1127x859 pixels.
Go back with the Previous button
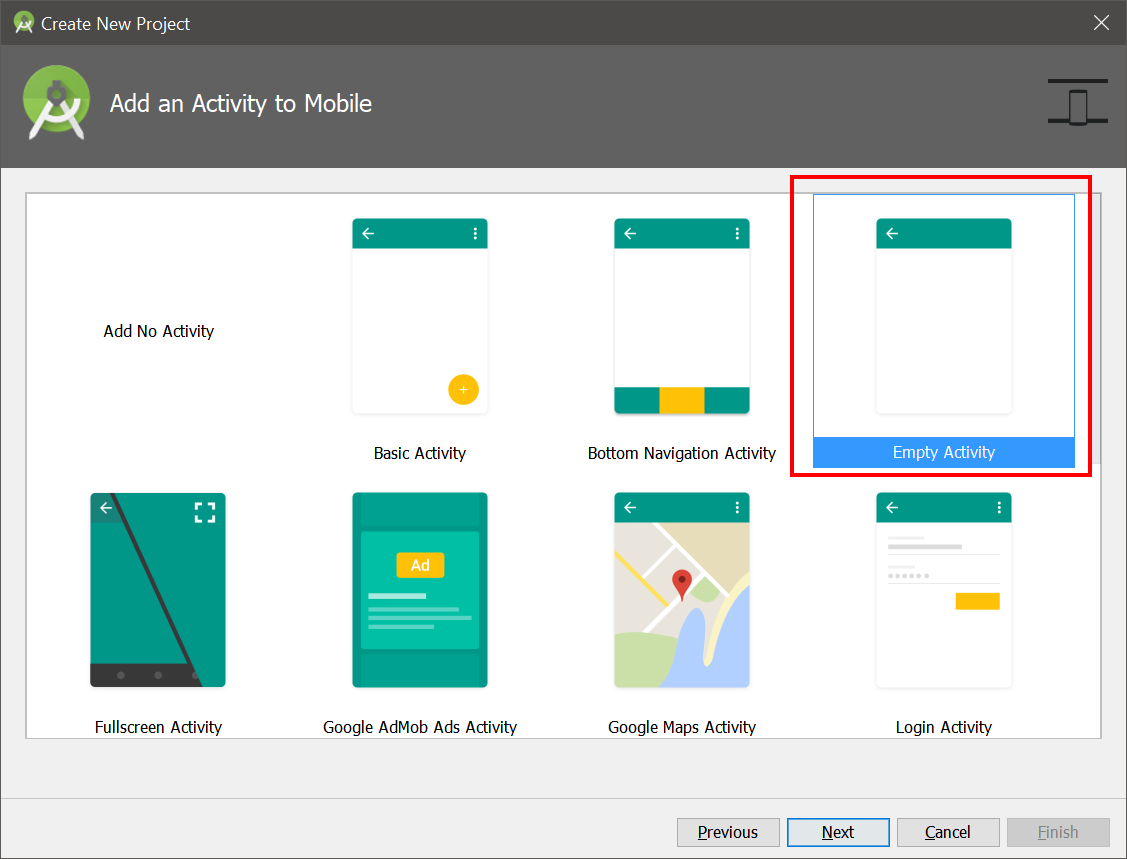(728, 832)
